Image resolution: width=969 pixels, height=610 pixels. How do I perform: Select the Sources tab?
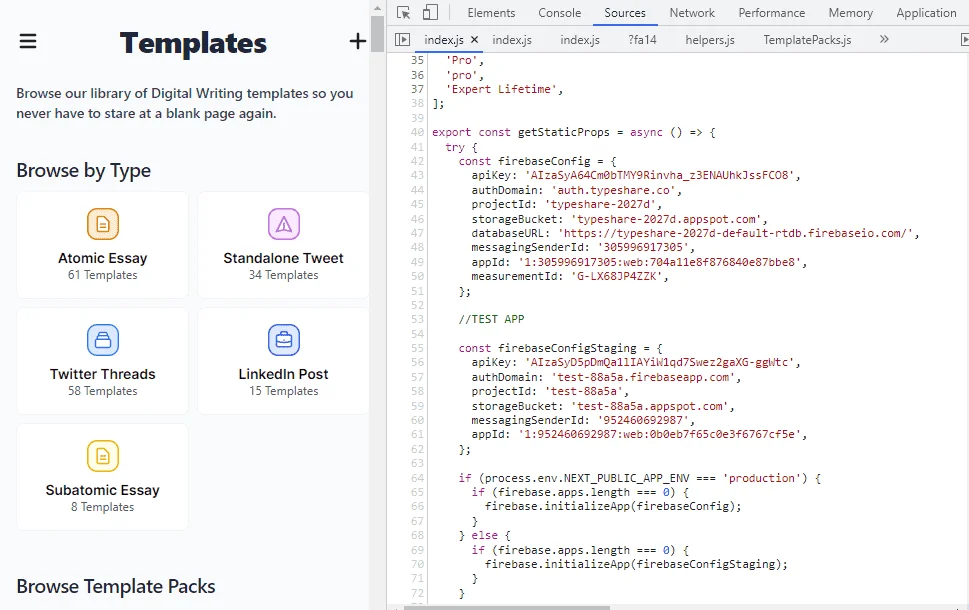tap(625, 12)
